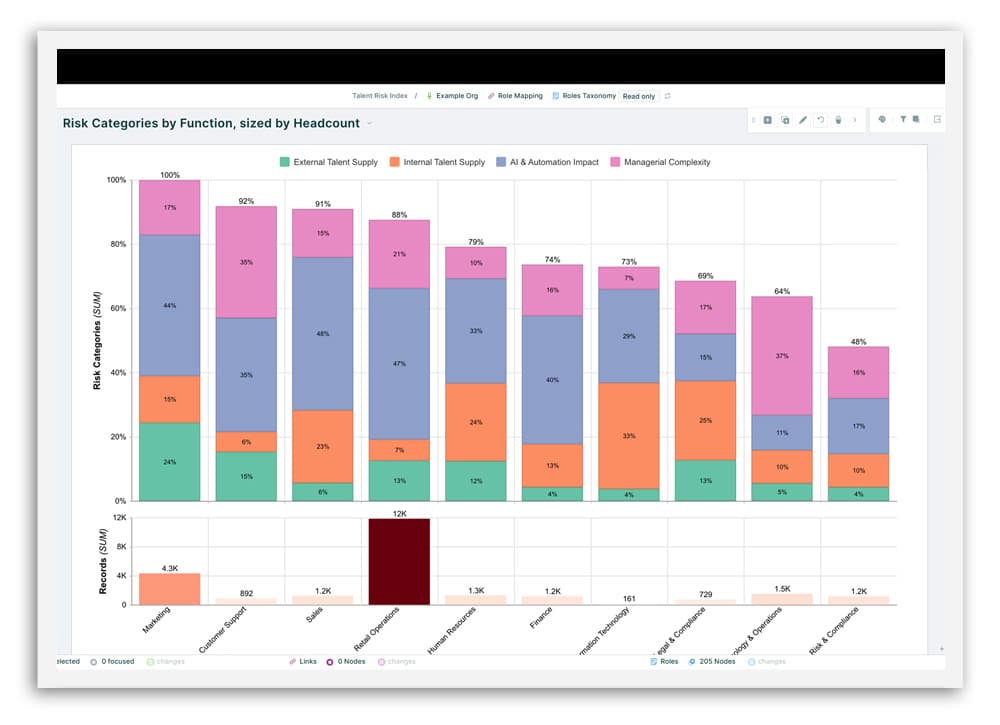Click the duplicate layers icon in the toolbar

click(x=785, y=119)
